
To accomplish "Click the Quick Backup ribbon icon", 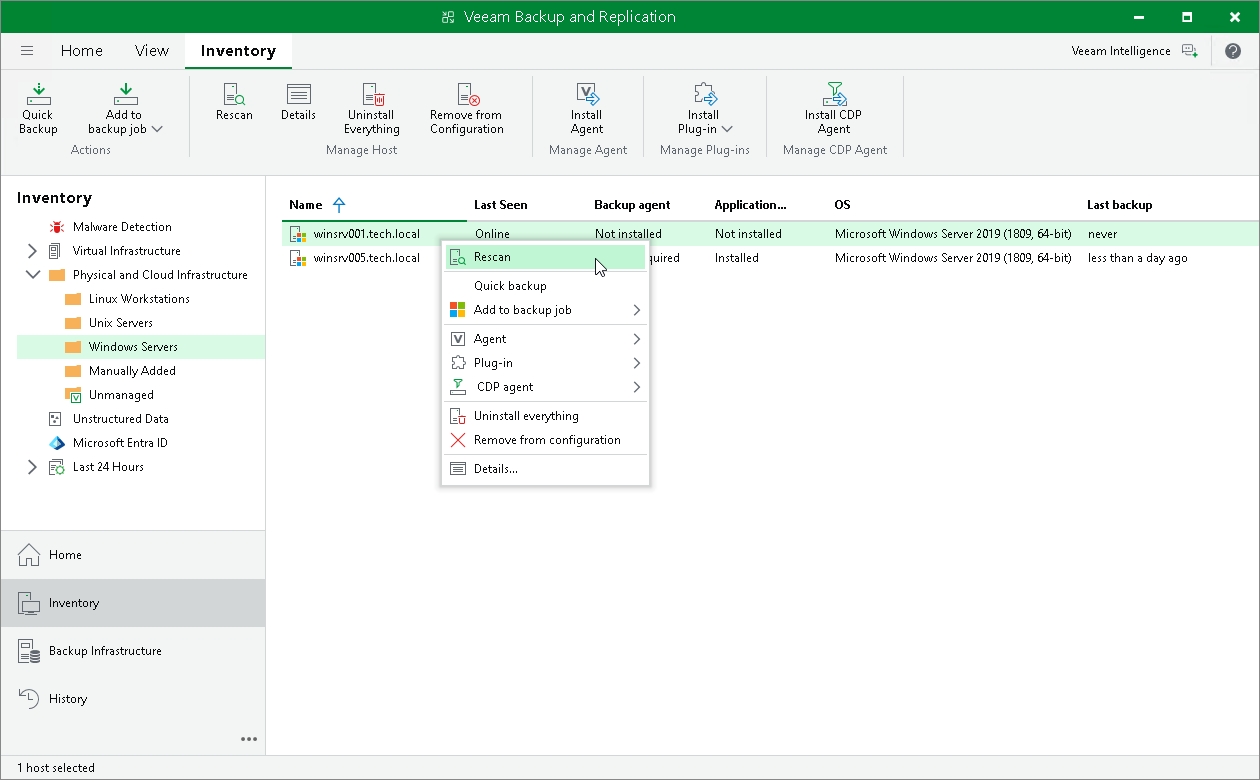I will [38, 108].
